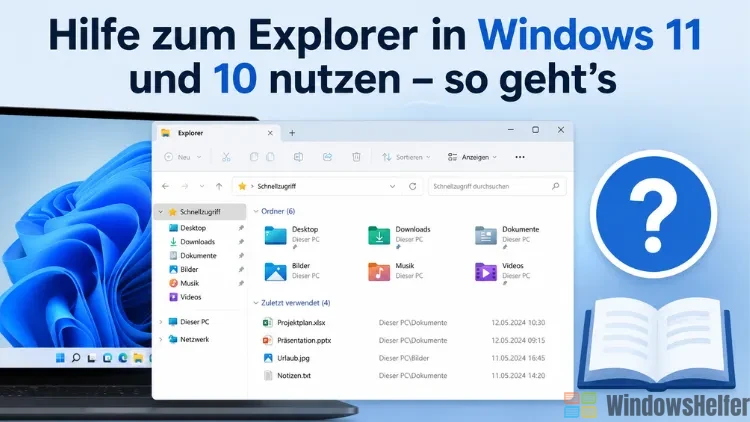Go forward with the right arrow

(x=185, y=186)
